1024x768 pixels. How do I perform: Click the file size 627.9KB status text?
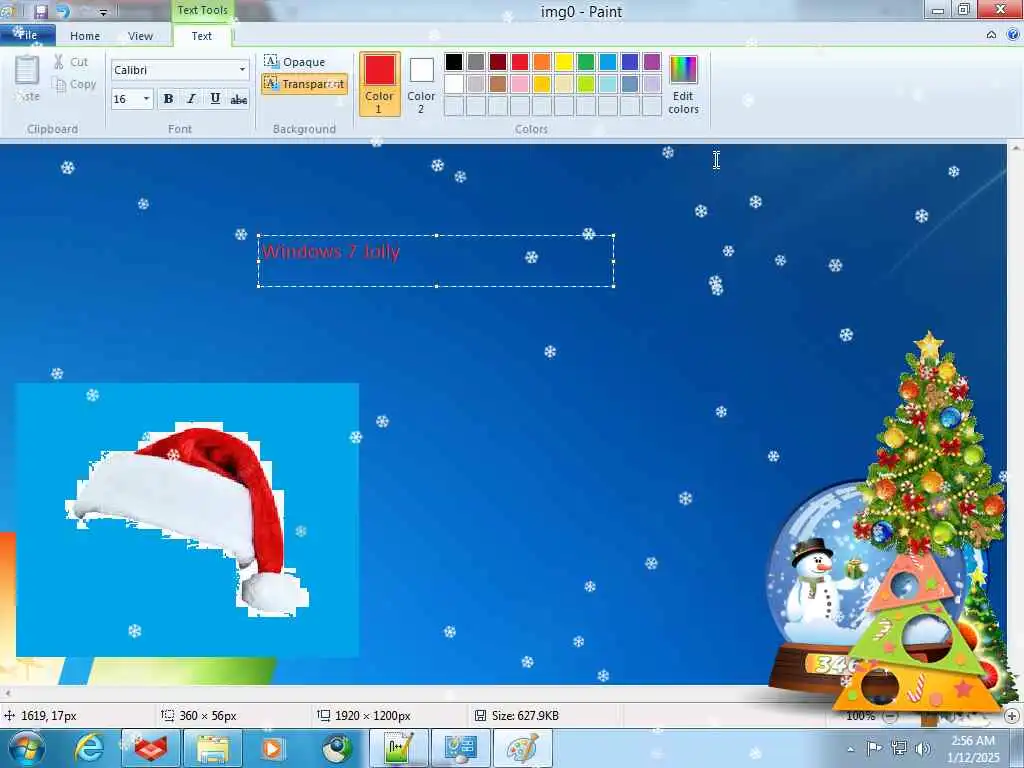pyautogui.click(x=525, y=716)
